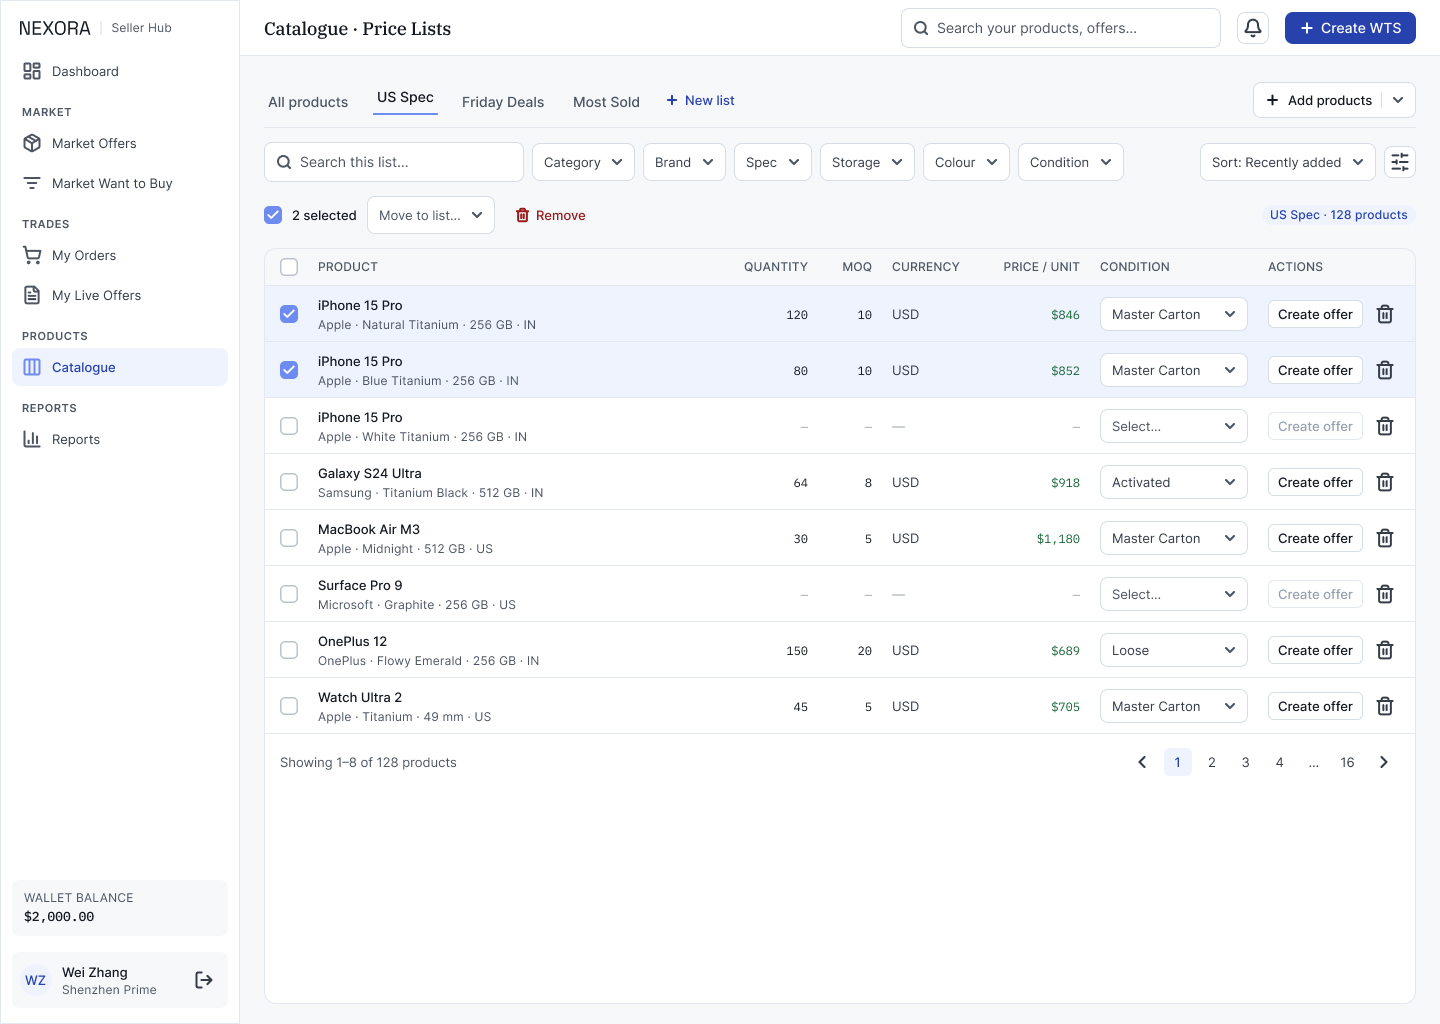Check the Galaxy S24 Ultra checkbox
Image resolution: width=1440 pixels, height=1024 pixels.
click(x=289, y=482)
